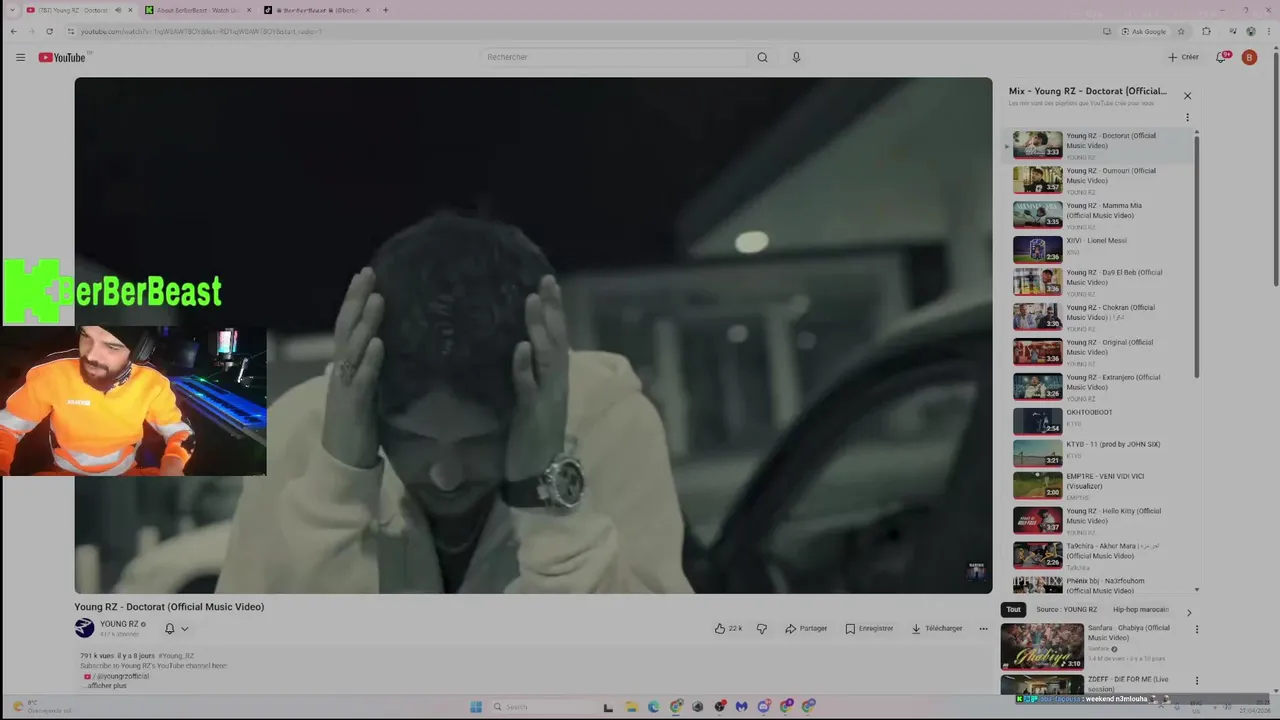Select Young RZ - Extranjero in playlist

[1099, 387]
